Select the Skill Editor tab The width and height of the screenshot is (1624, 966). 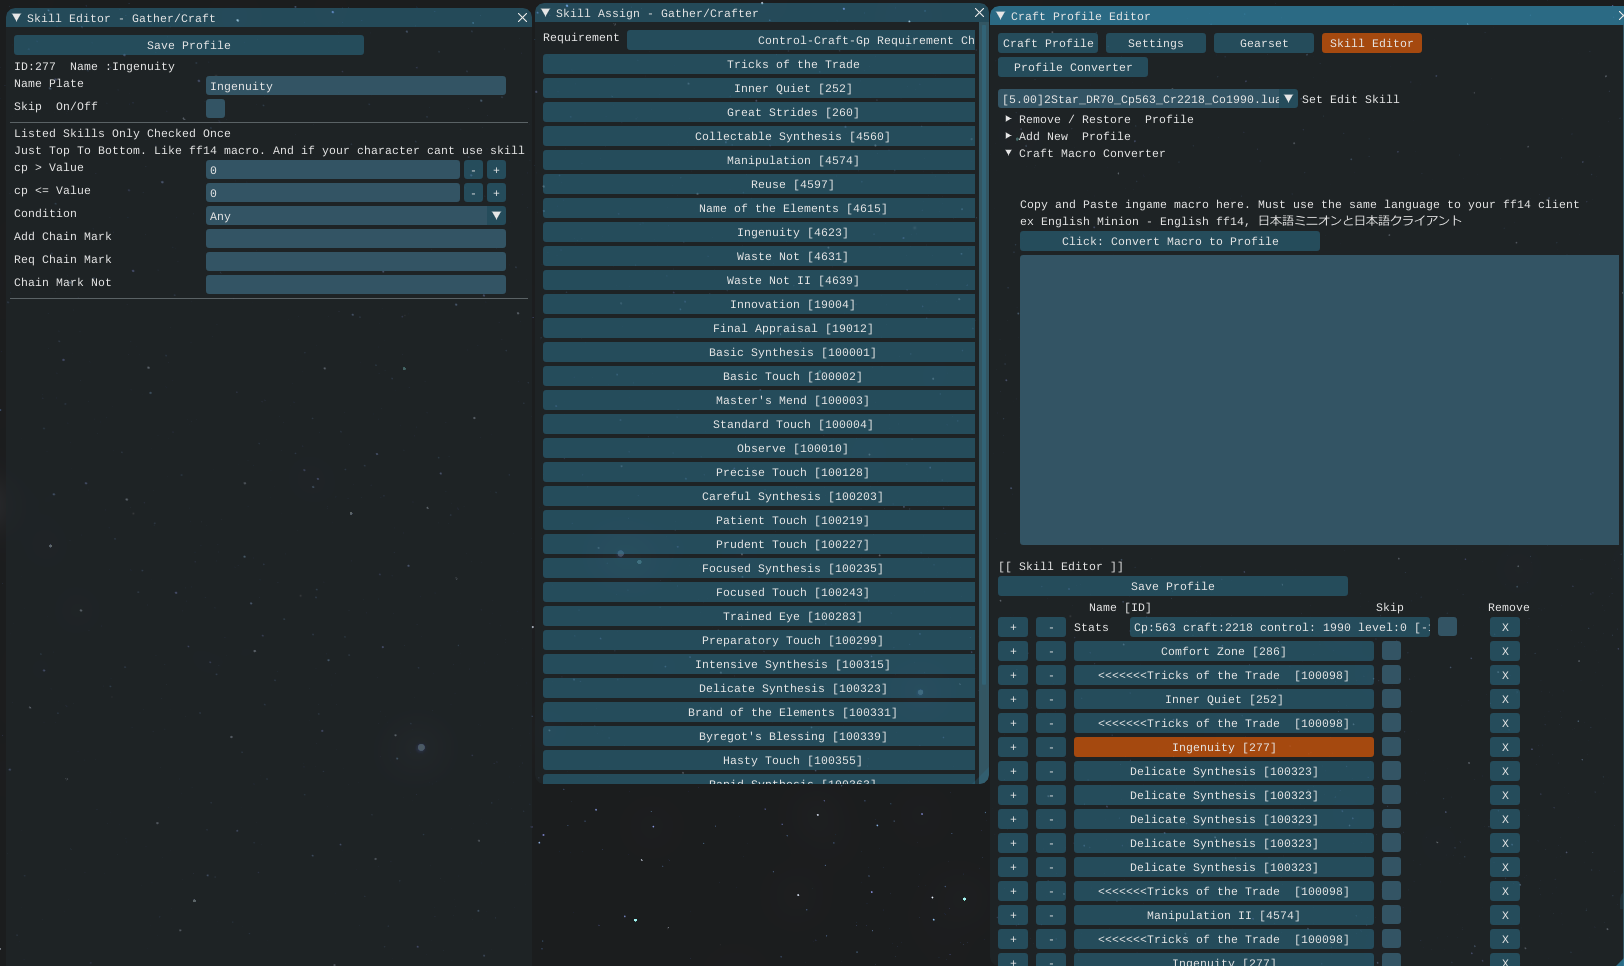point(1371,43)
